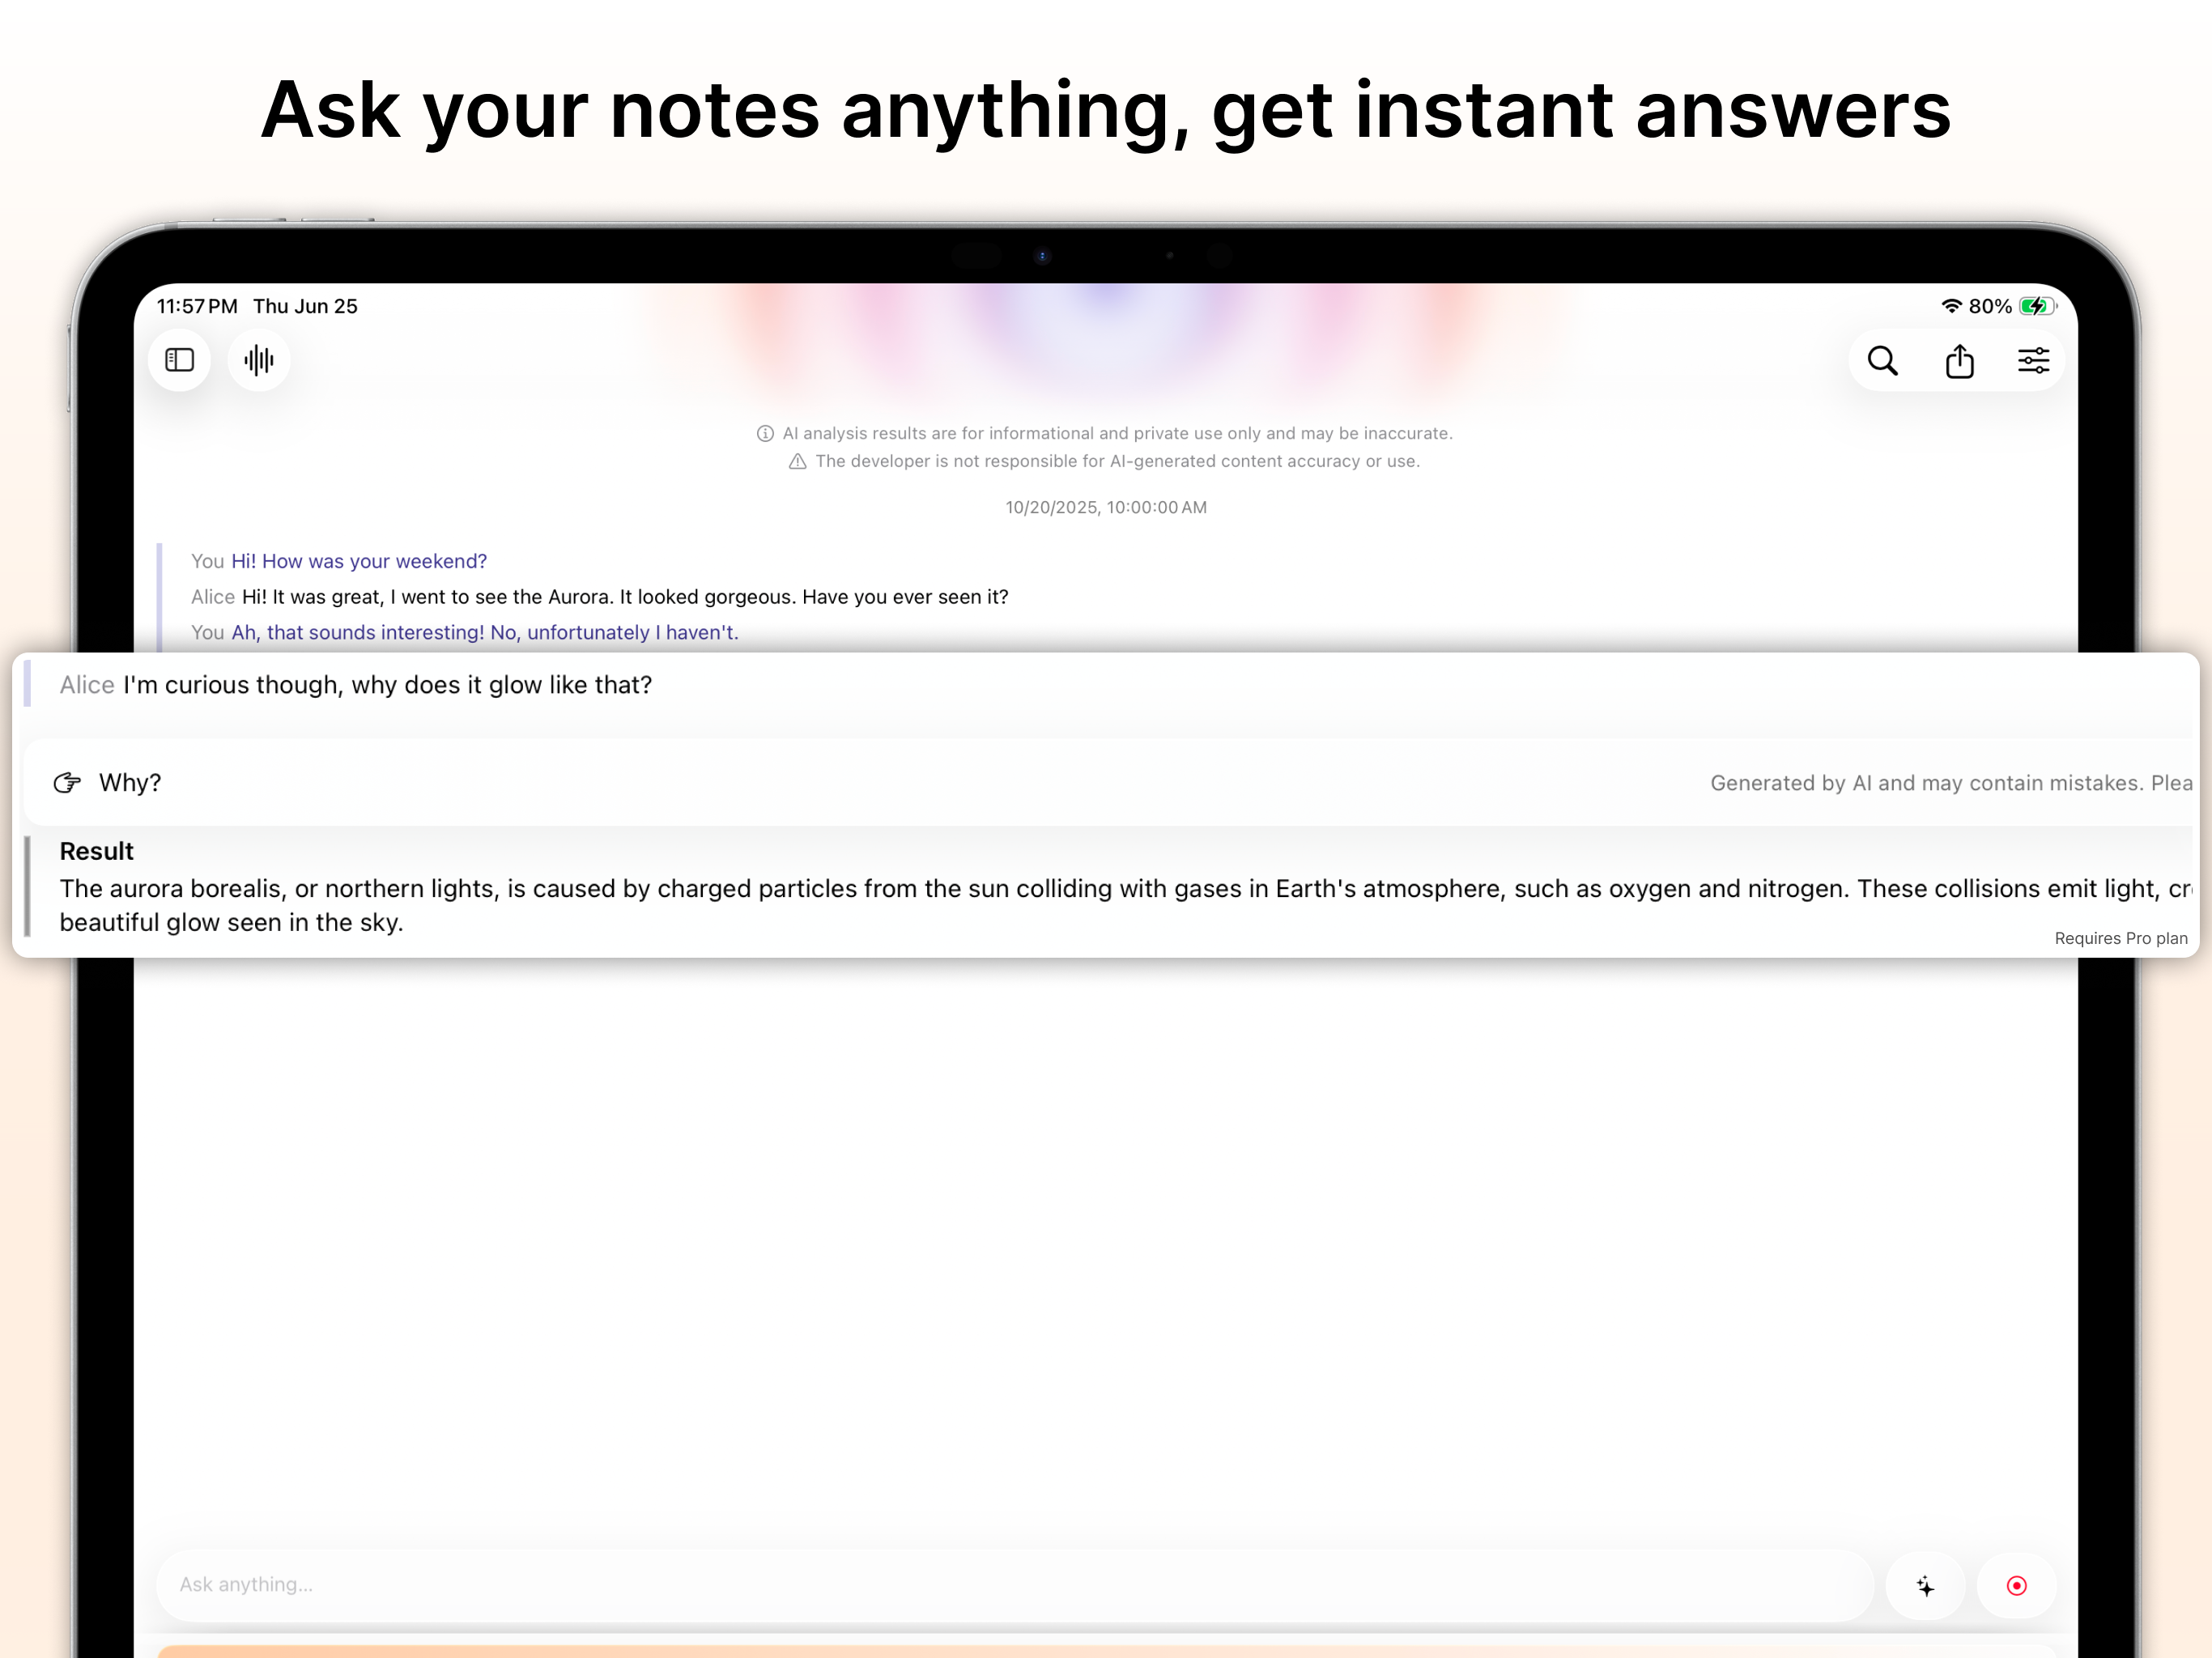The image size is (2212, 1658).
Task: Click the info icon before AI analysis notice
Action: point(765,433)
